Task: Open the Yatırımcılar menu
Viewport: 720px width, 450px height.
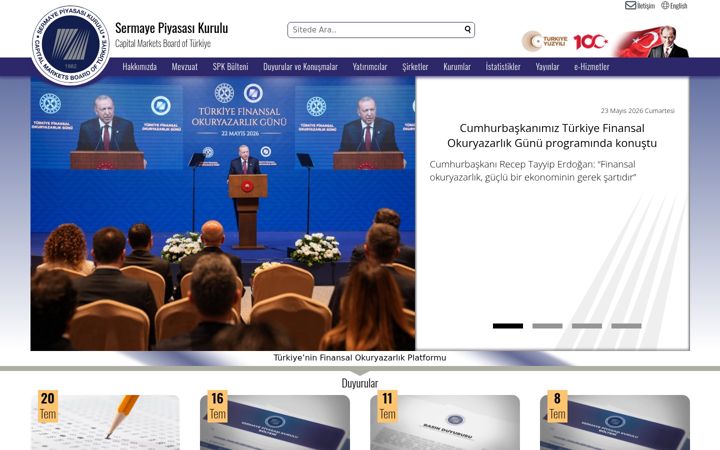Action: 370,67
